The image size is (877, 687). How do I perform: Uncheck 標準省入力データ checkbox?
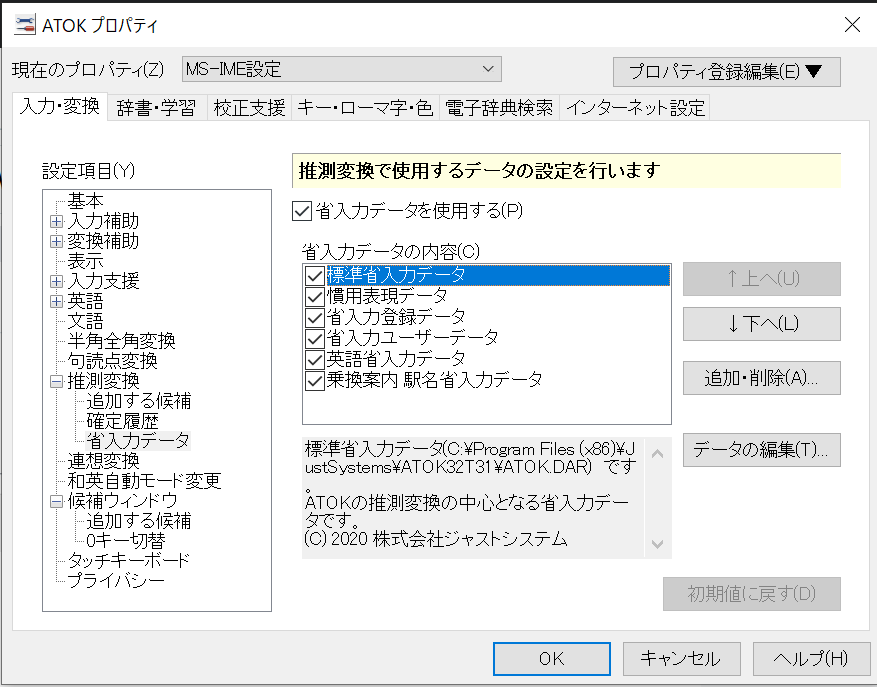coord(315,276)
